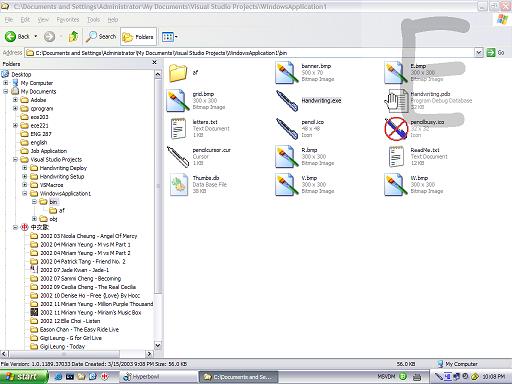Expand Handwriting Setup node
The width and height of the screenshot is (512, 384).
24,176
